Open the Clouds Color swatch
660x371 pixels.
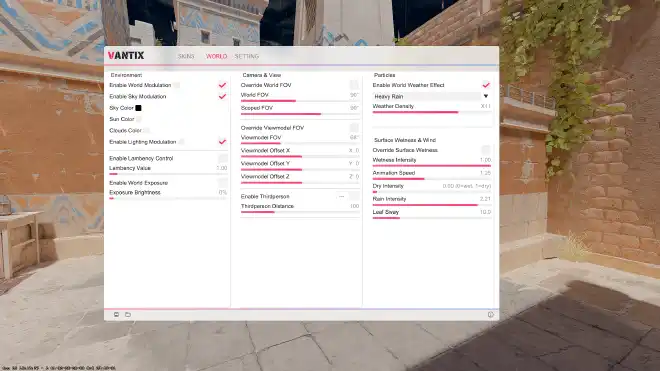coord(146,131)
